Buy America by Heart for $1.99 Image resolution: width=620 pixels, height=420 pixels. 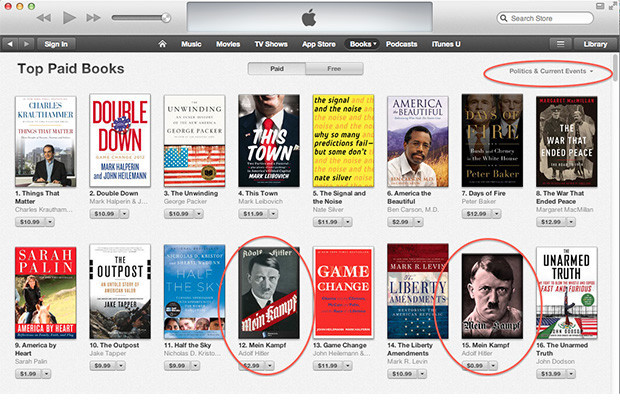28,374
